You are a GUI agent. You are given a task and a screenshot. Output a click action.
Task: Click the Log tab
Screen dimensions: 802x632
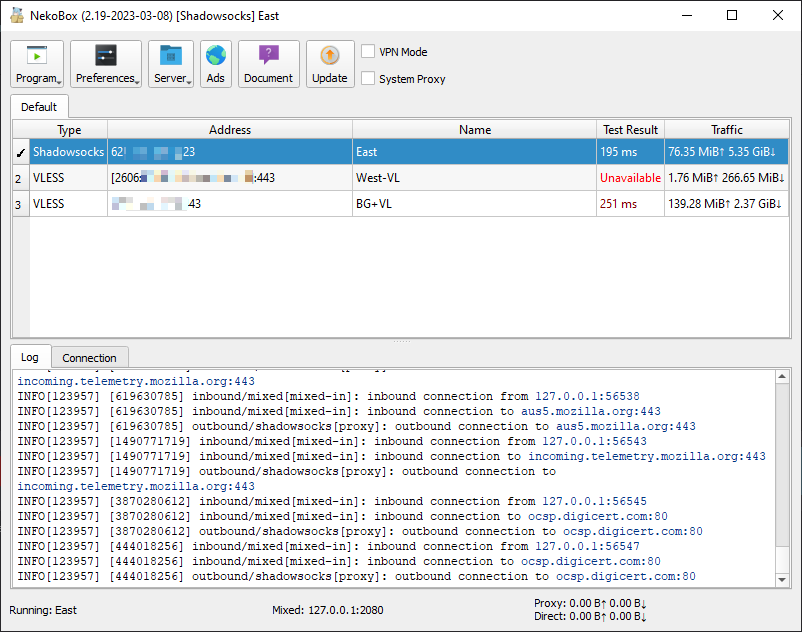(30, 357)
